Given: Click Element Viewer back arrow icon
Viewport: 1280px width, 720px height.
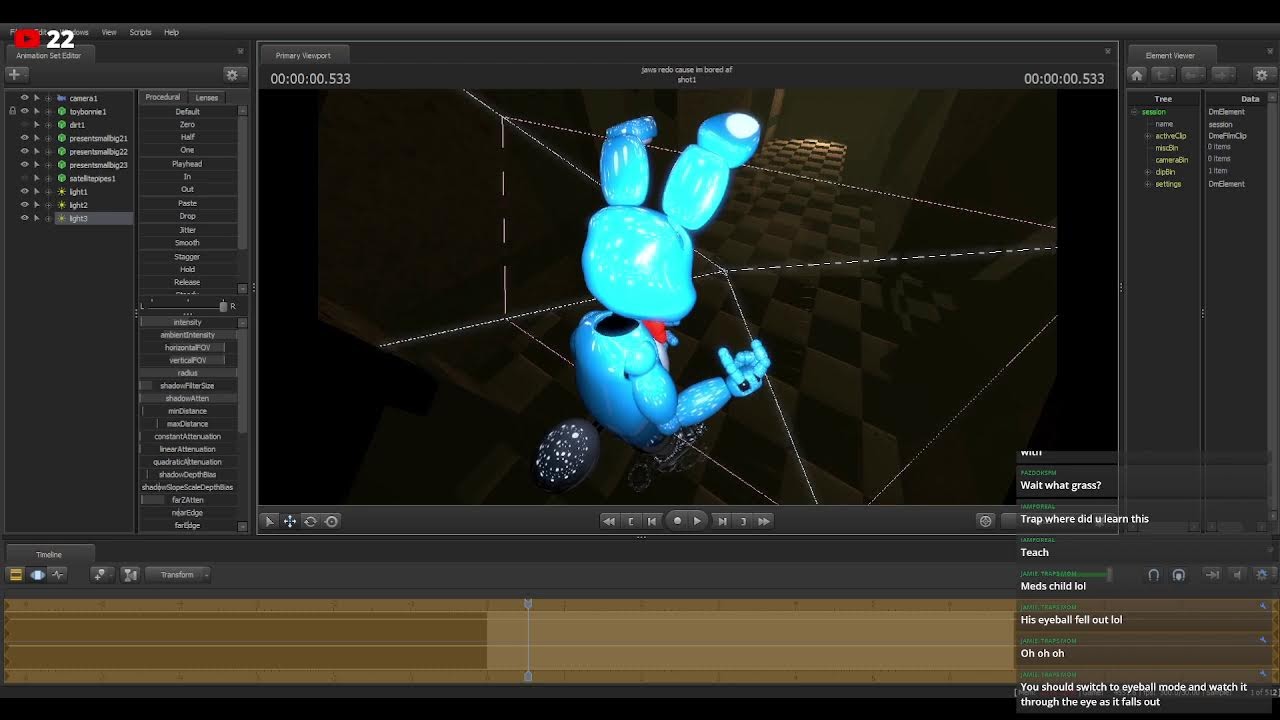Looking at the screenshot, I should 1191,75.
